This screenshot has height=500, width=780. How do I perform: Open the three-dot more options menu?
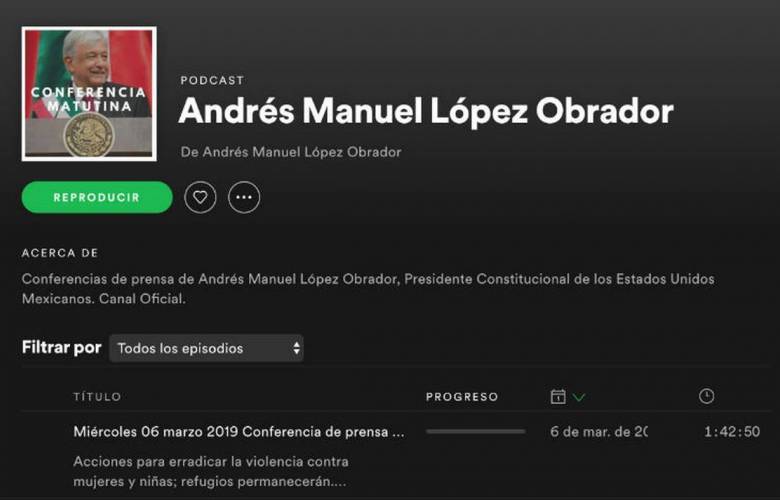click(244, 198)
